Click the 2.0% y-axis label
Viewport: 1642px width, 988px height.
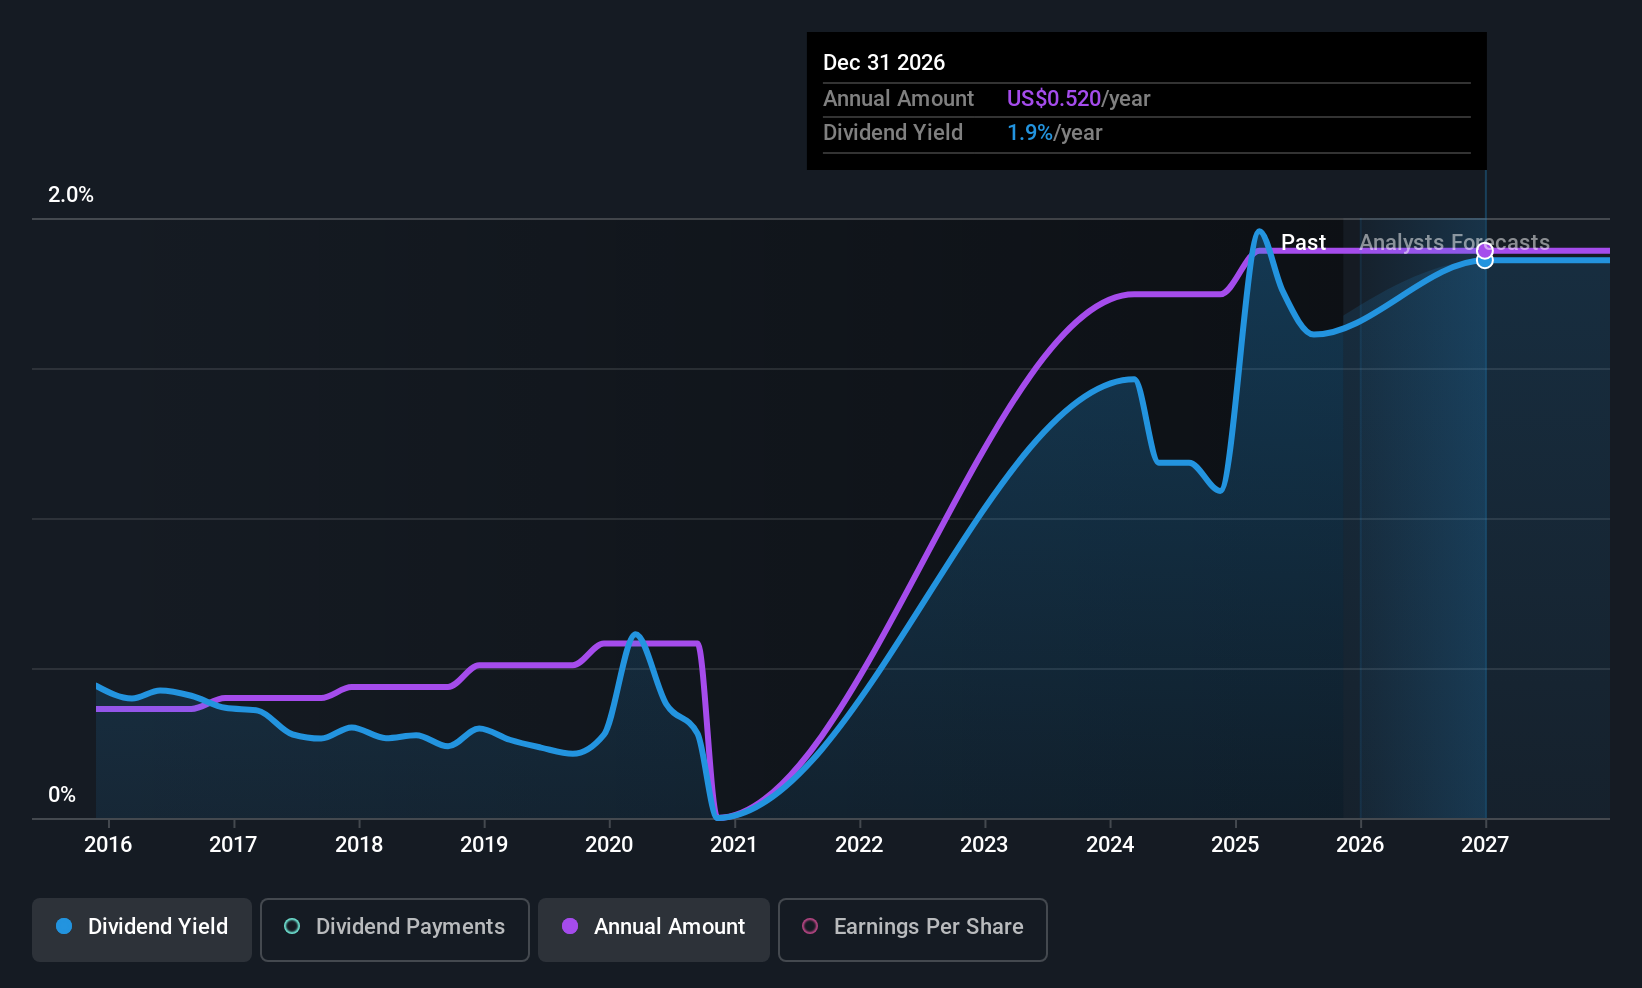coord(71,195)
